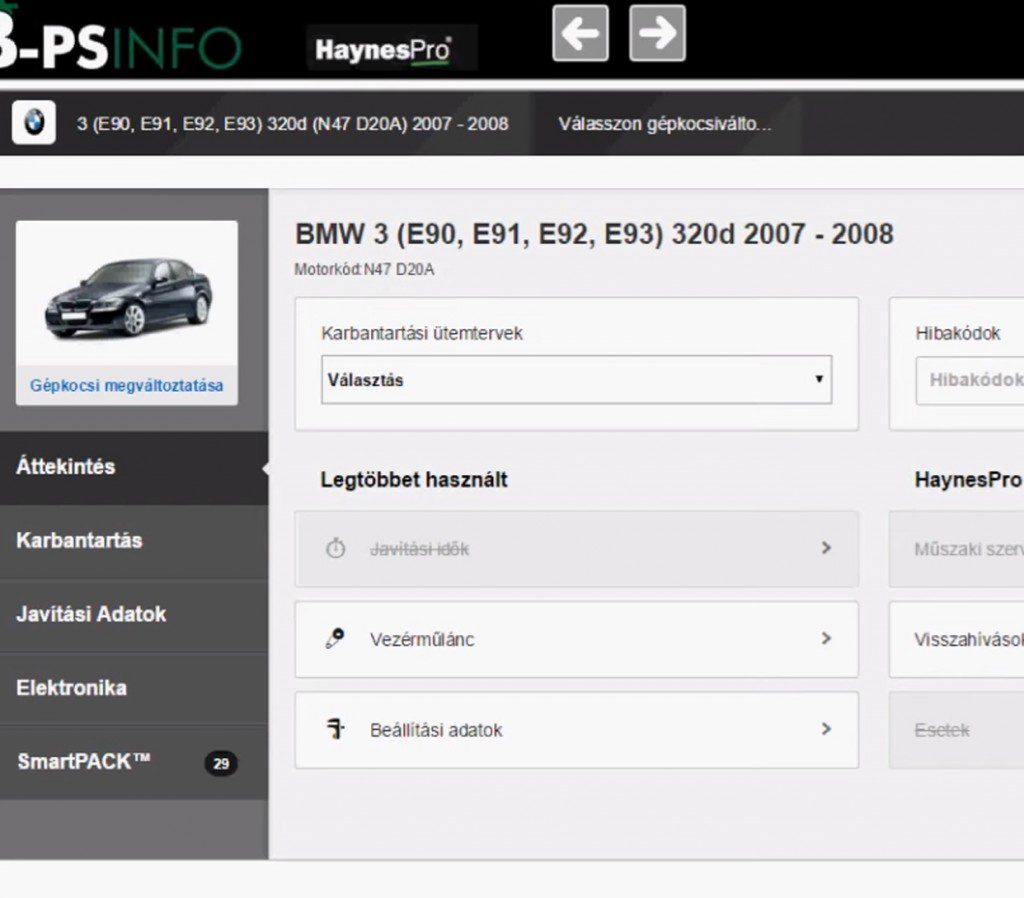This screenshot has height=898, width=1024.
Task: Open the Beállítási adatok item
Action: point(577,730)
